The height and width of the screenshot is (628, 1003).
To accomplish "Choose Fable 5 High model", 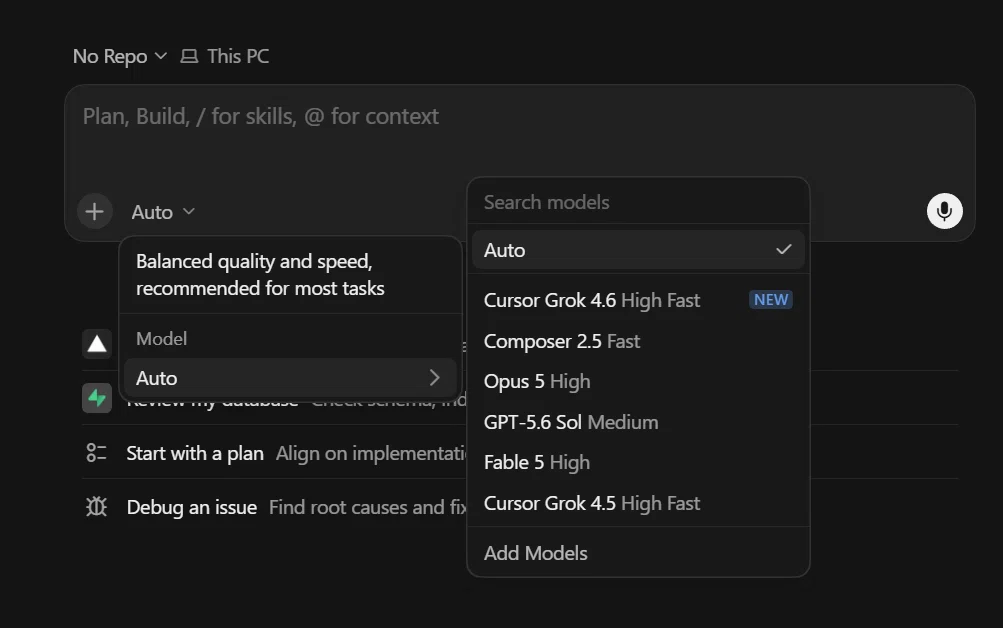I will (638, 462).
